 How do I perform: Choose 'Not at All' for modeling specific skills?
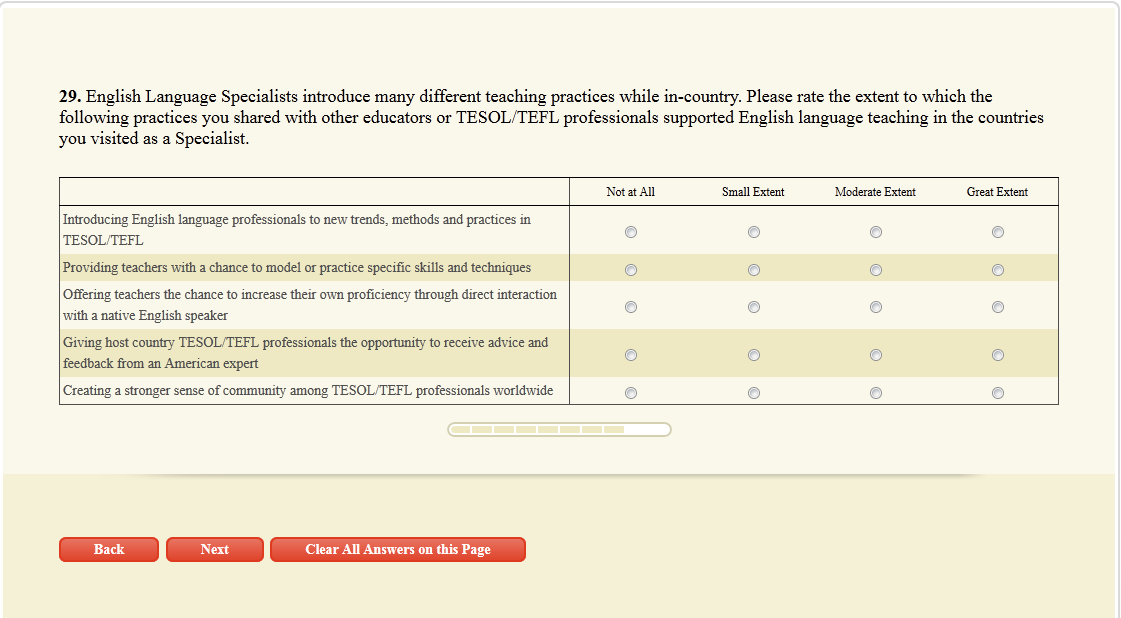(x=631, y=270)
